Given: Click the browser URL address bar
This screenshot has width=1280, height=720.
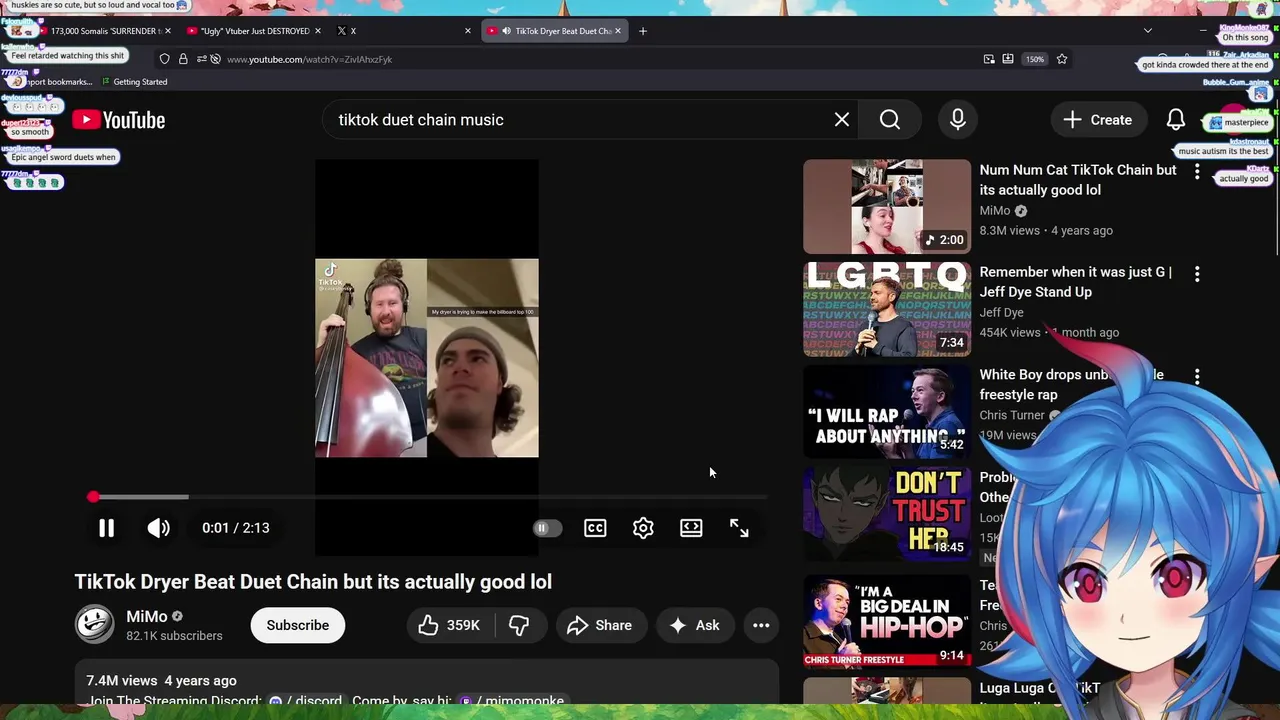Looking at the screenshot, I should coord(600,59).
